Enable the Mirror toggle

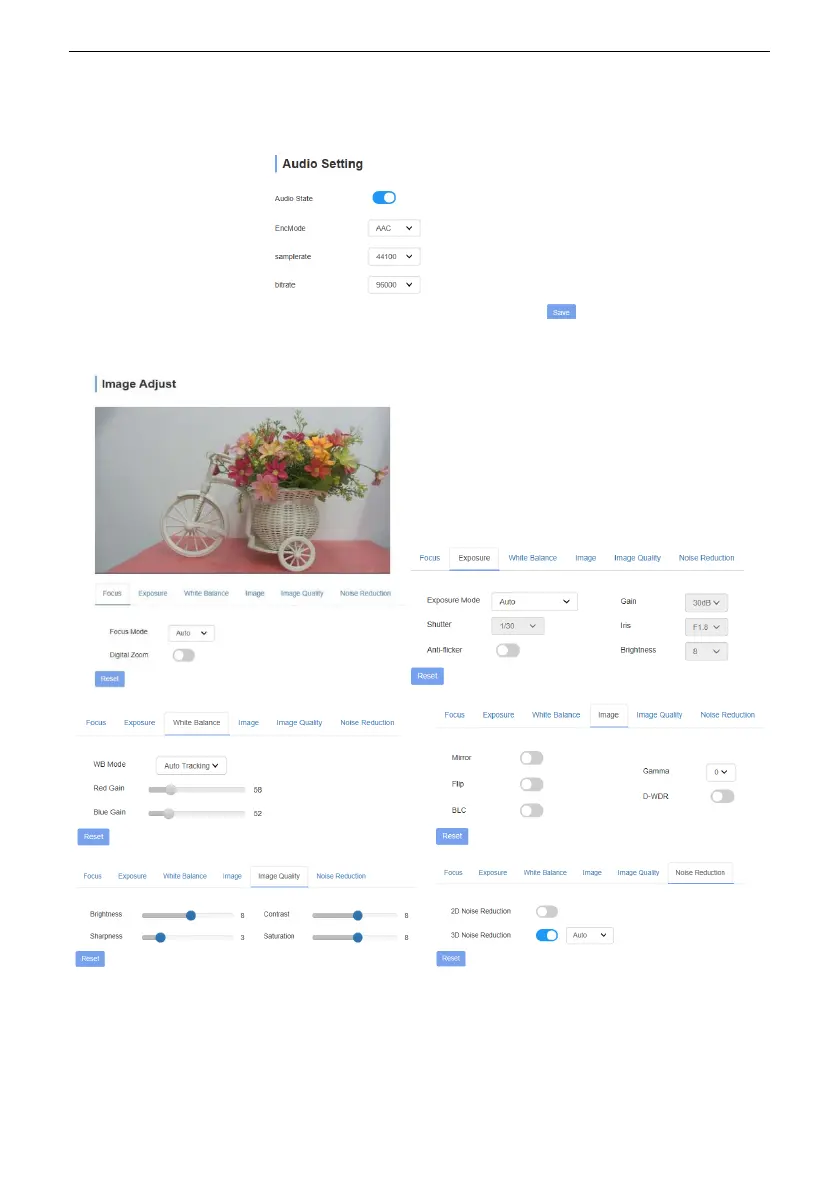[531, 759]
